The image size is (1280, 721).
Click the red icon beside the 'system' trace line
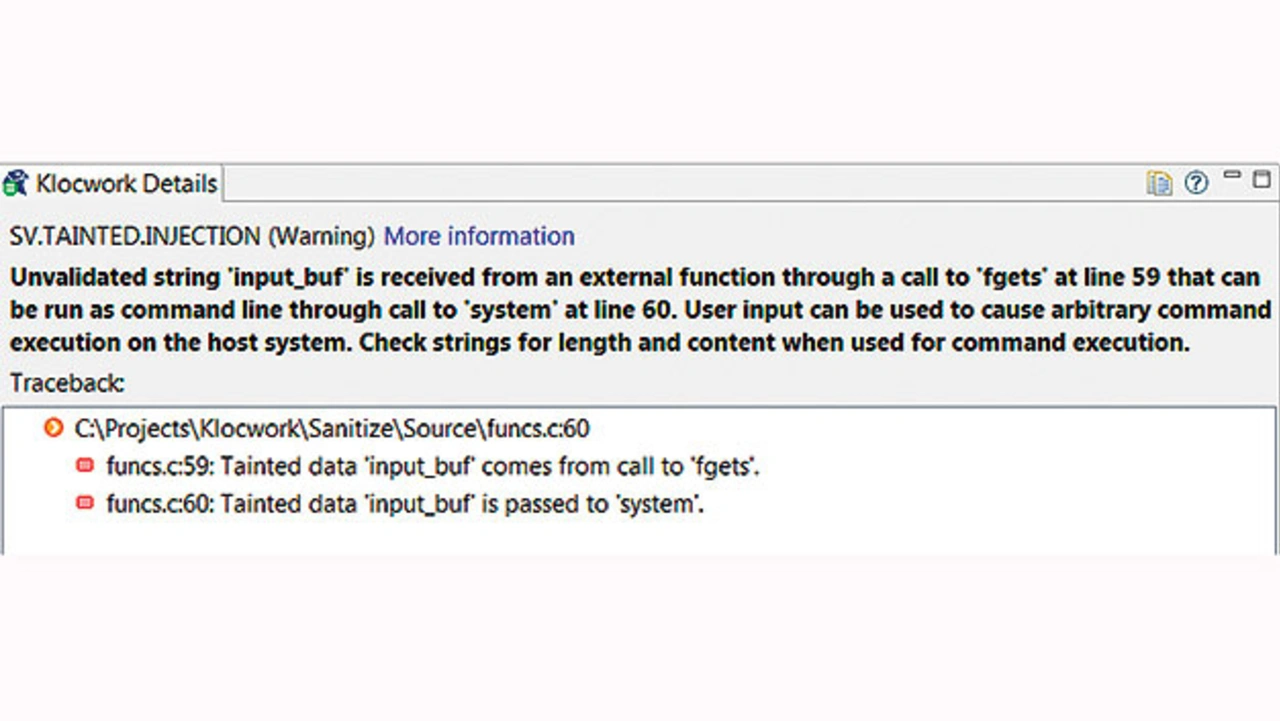point(86,504)
